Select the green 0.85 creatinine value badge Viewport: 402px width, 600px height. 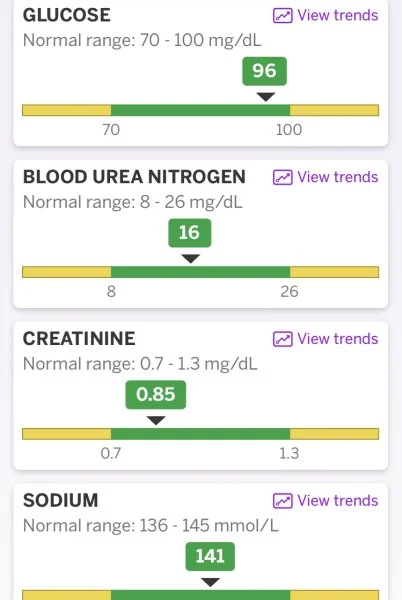coord(156,395)
